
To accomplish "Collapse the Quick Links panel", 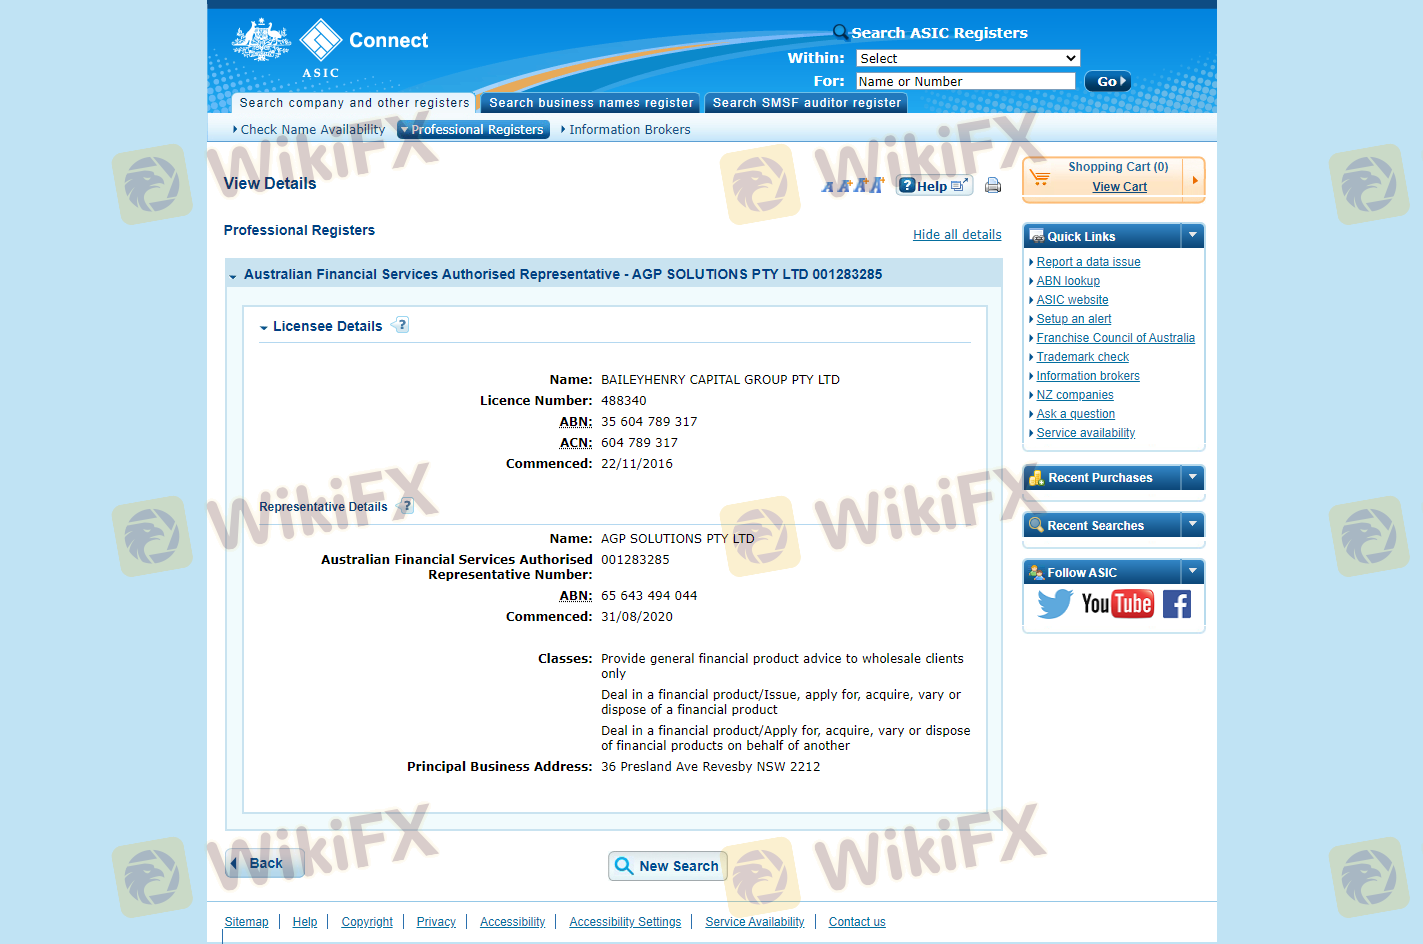I will coord(1192,236).
